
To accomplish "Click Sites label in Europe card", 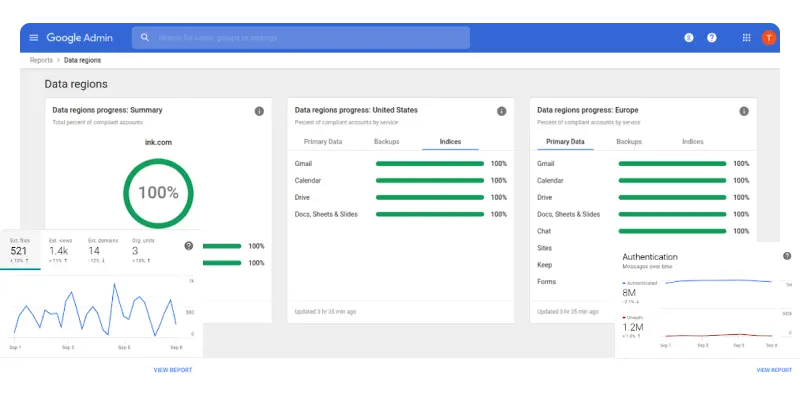I will click(544, 248).
